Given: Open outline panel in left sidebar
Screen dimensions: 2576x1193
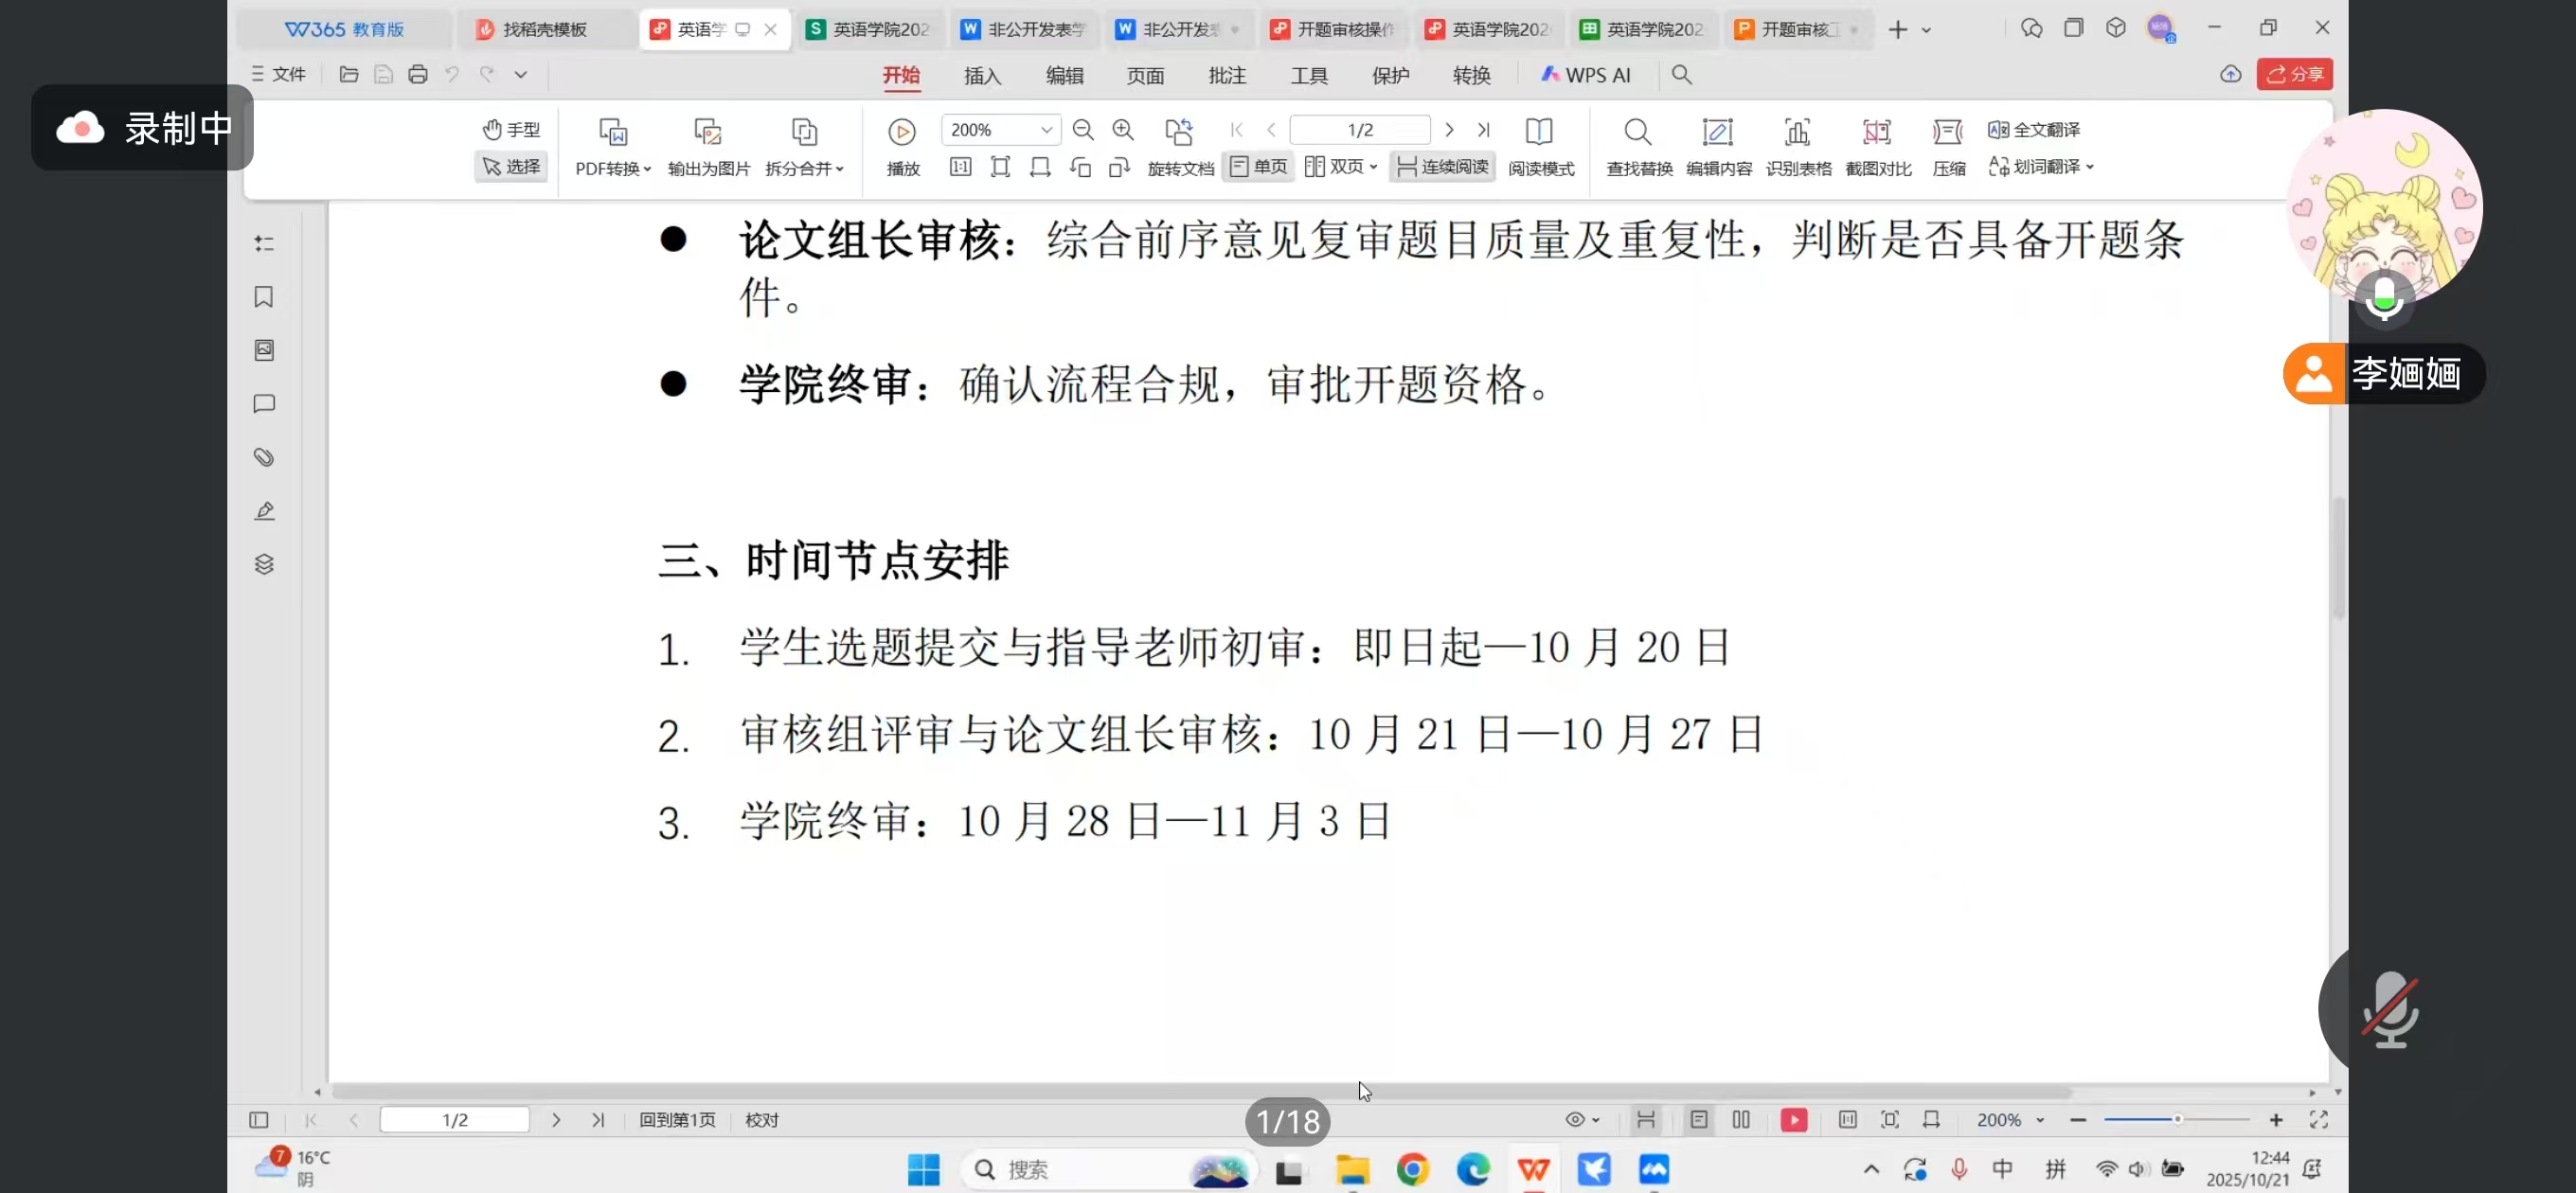Looking at the screenshot, I should pos(264,243).
